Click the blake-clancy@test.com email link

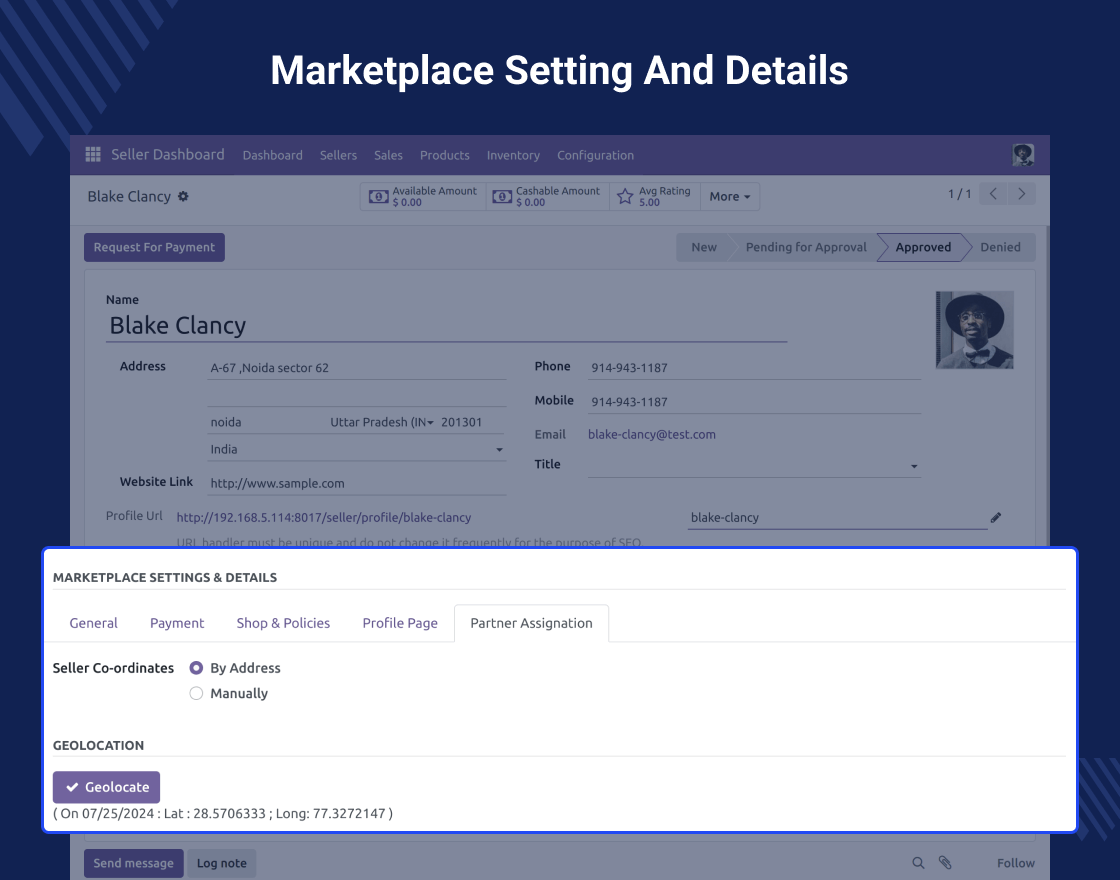pos(651,434)
